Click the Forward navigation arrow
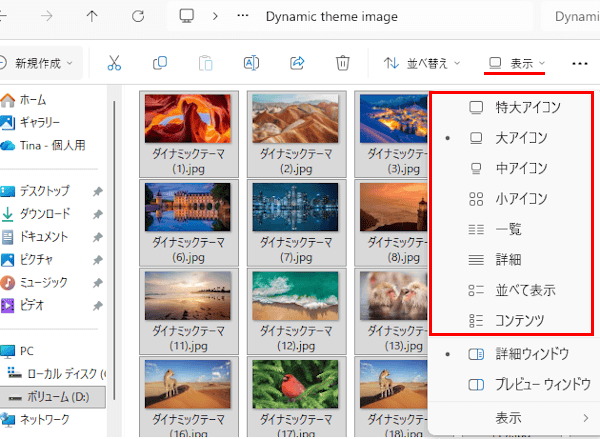600x439 pixels. tap(47, 16)
